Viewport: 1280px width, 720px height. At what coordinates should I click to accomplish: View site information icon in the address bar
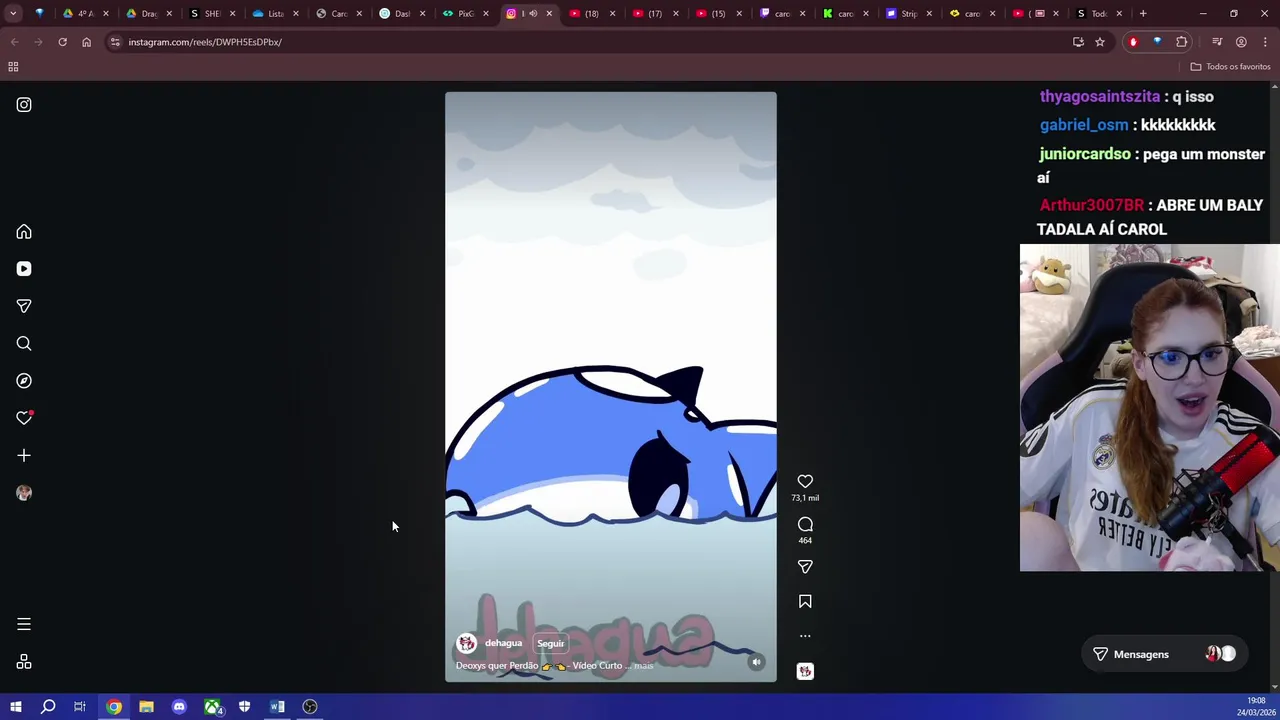coord(115,42)
